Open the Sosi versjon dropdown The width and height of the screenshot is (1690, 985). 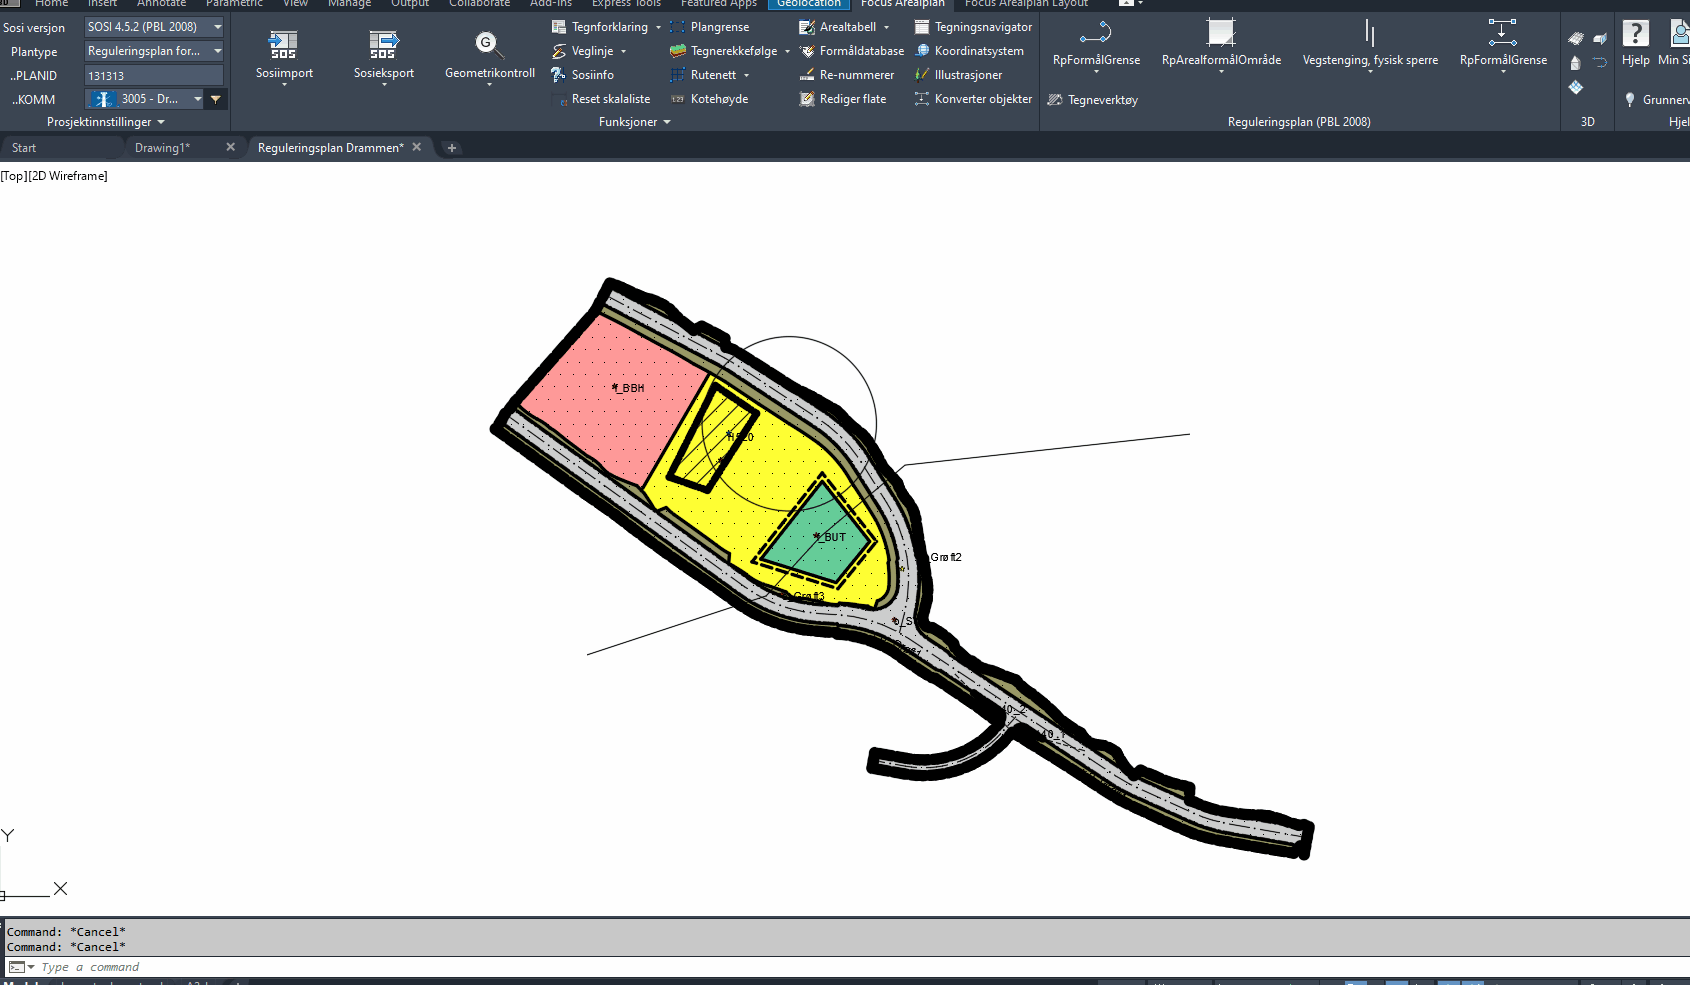coord(217,27)
